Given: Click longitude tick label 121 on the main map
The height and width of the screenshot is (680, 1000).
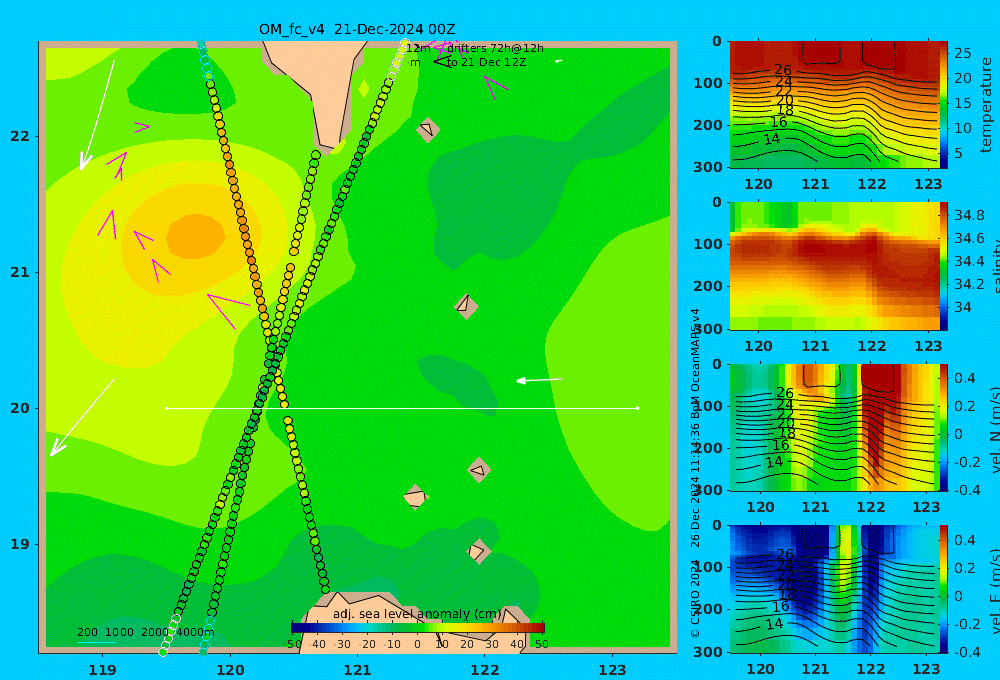Looking at the screenshot, I should (x=357, y=670).
